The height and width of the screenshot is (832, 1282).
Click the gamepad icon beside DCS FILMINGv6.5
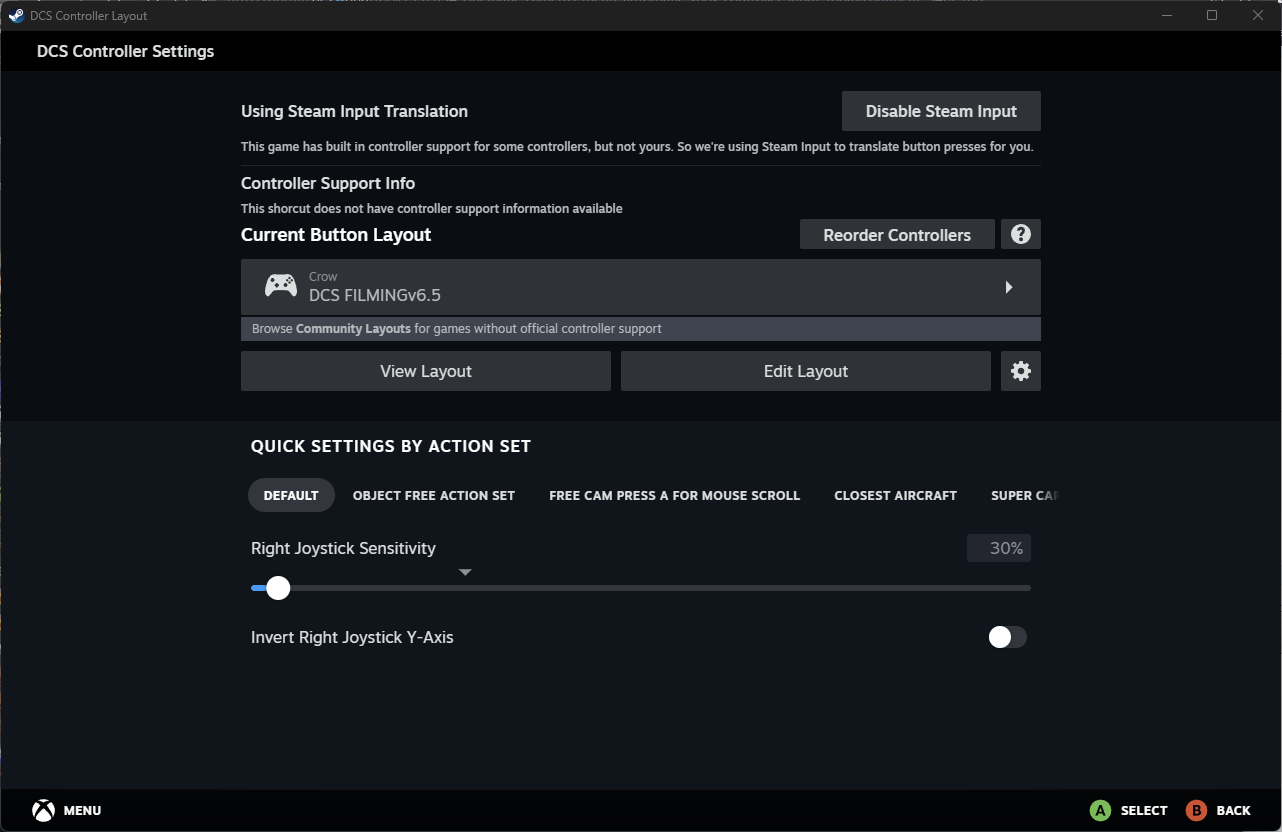280,286
